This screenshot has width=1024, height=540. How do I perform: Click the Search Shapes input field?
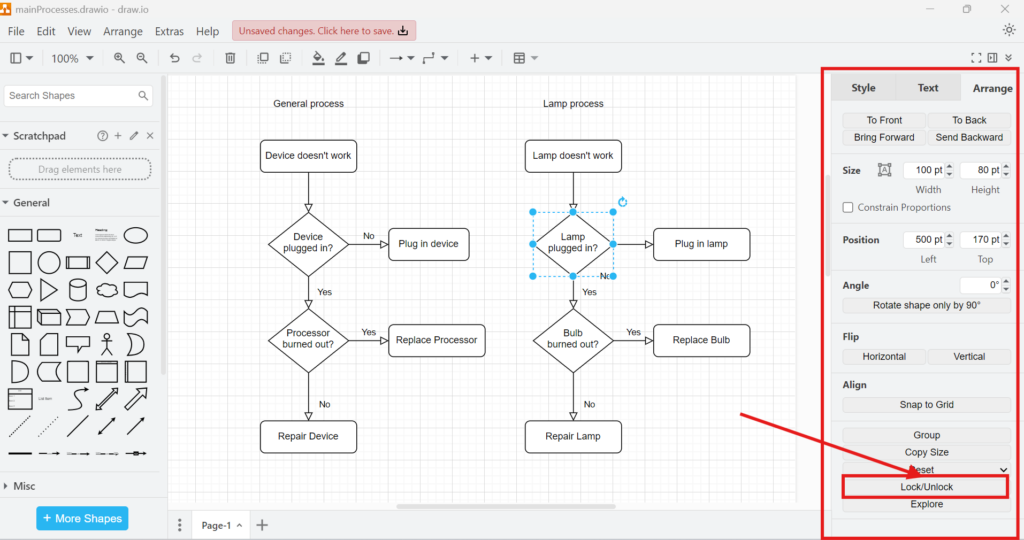point(70,96)
